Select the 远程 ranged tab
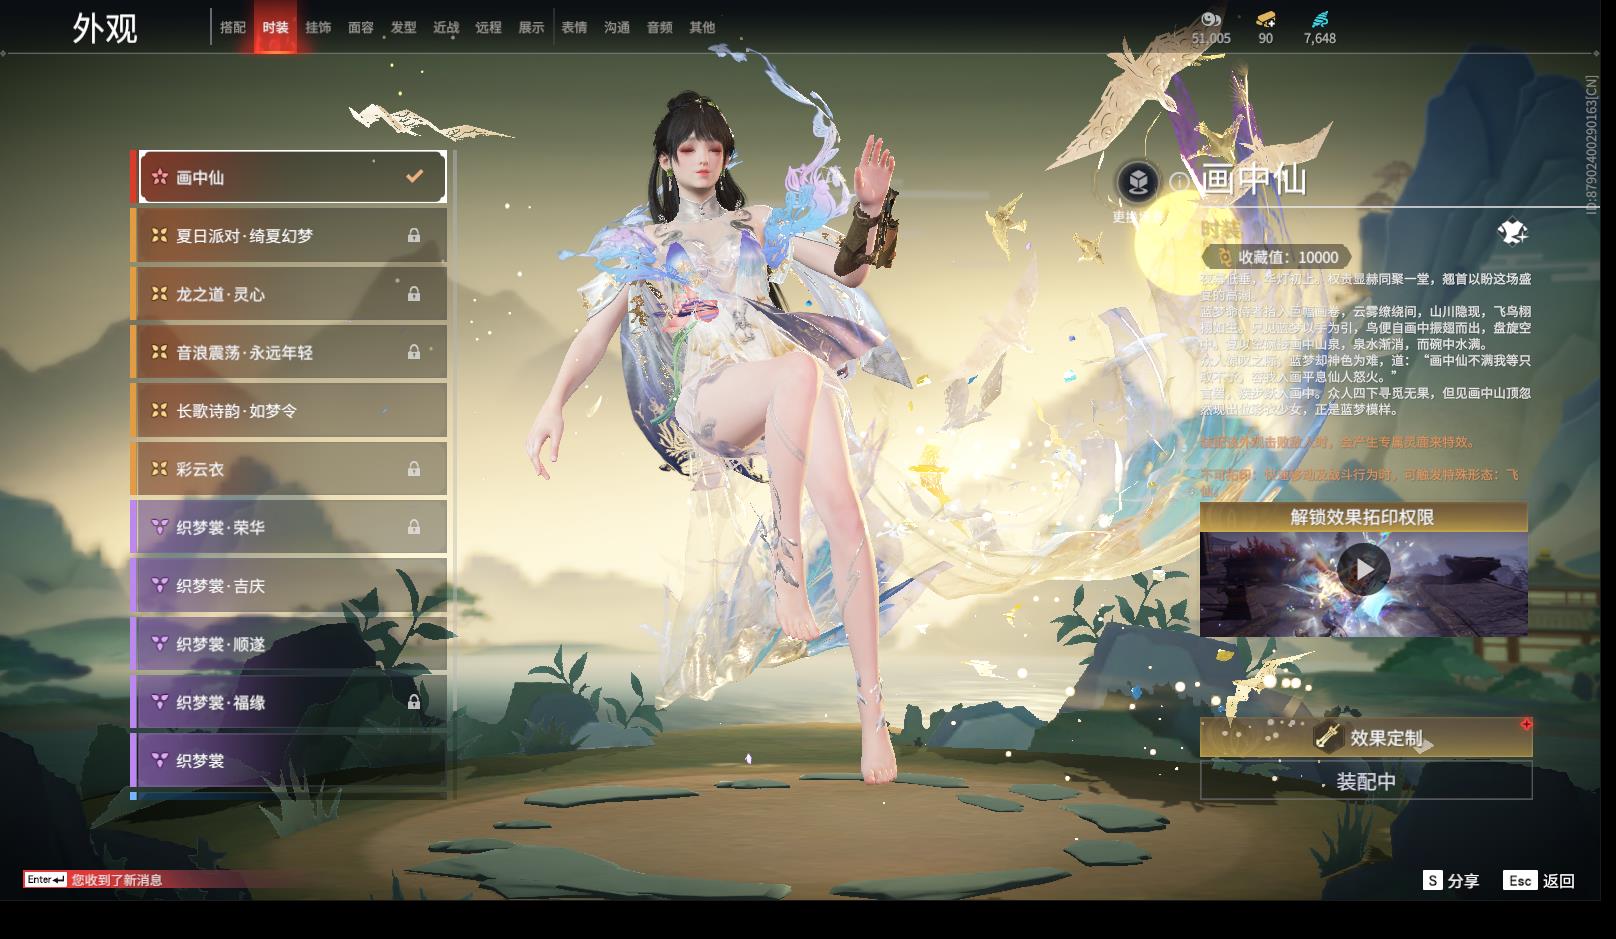Viewport: 1616px width, 939px height. [x=489, y=27]
